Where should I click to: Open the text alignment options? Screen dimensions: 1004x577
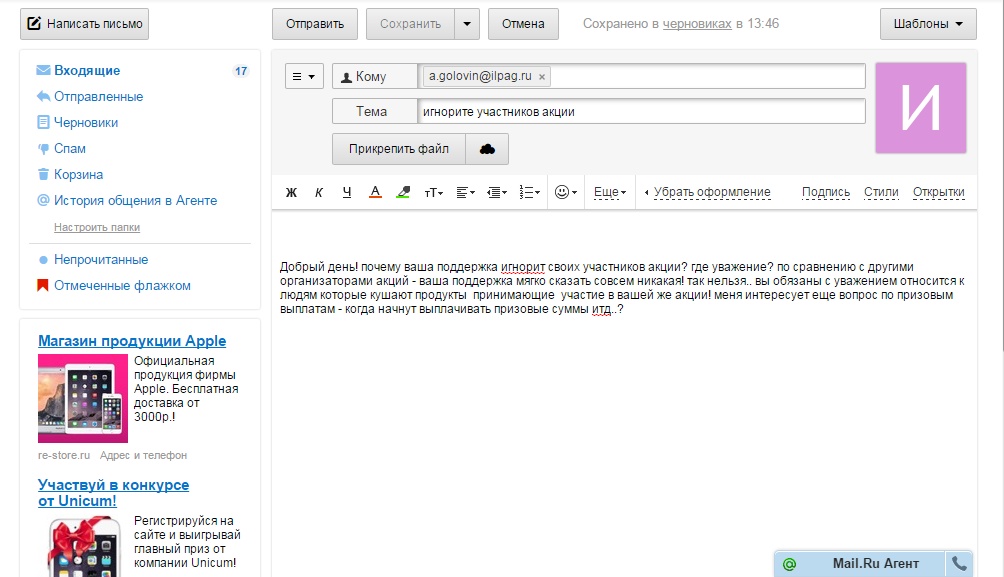click(465, 192)
